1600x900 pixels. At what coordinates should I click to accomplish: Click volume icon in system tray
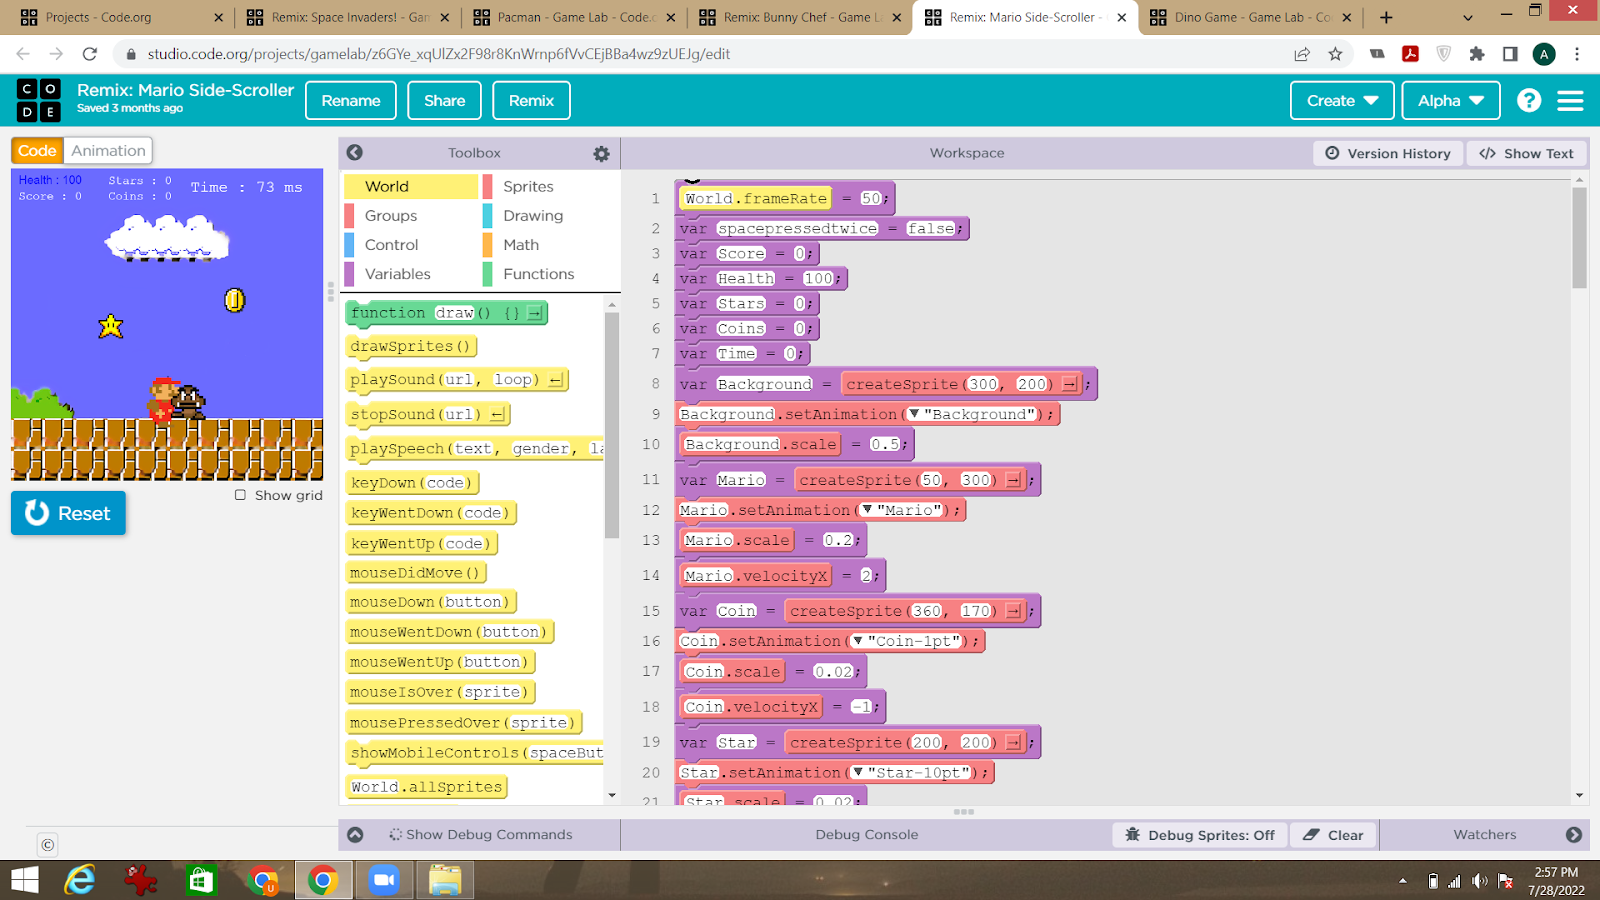coord(1480,881)
